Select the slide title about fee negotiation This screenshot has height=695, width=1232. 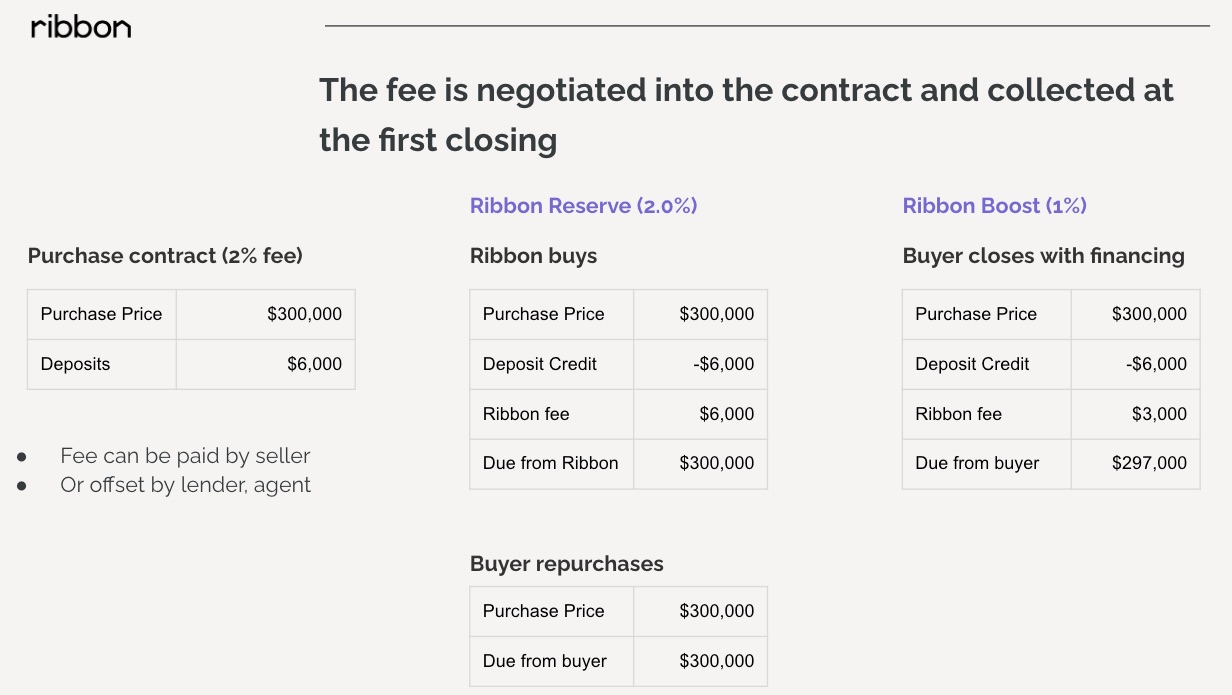pos(746,114)
